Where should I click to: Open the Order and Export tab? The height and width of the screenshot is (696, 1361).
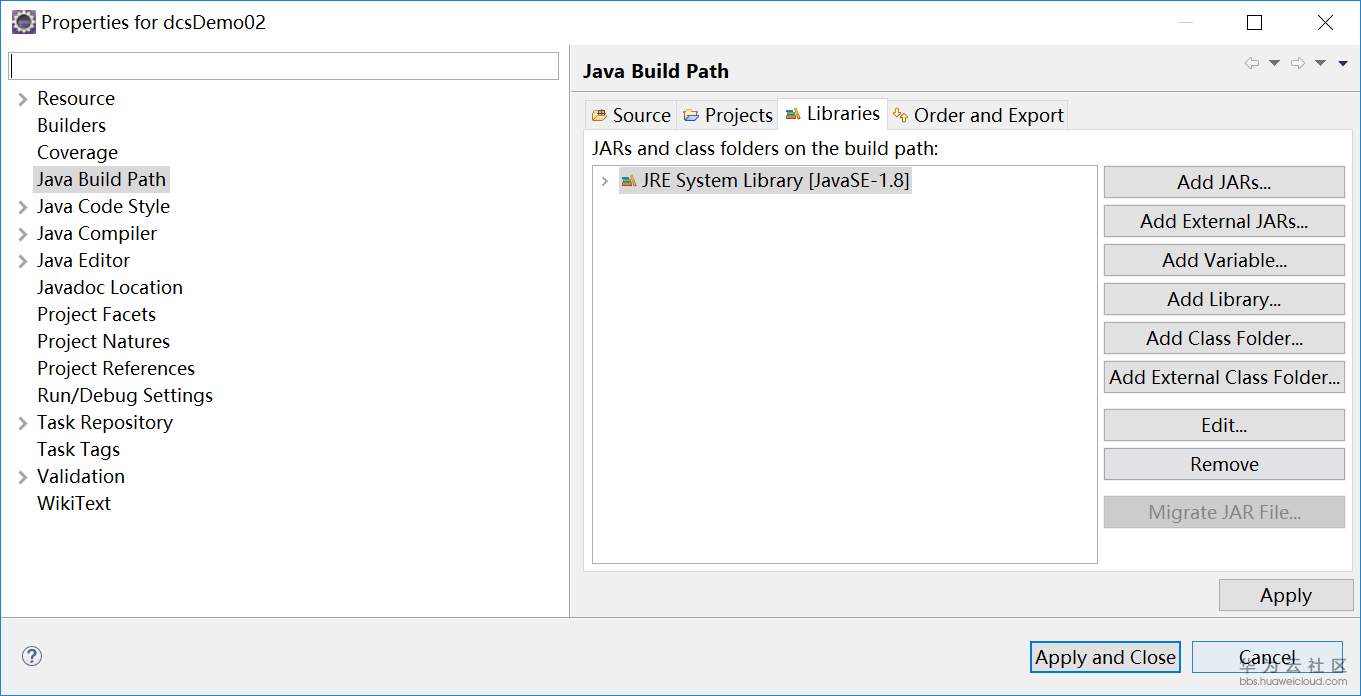point(978,115)
